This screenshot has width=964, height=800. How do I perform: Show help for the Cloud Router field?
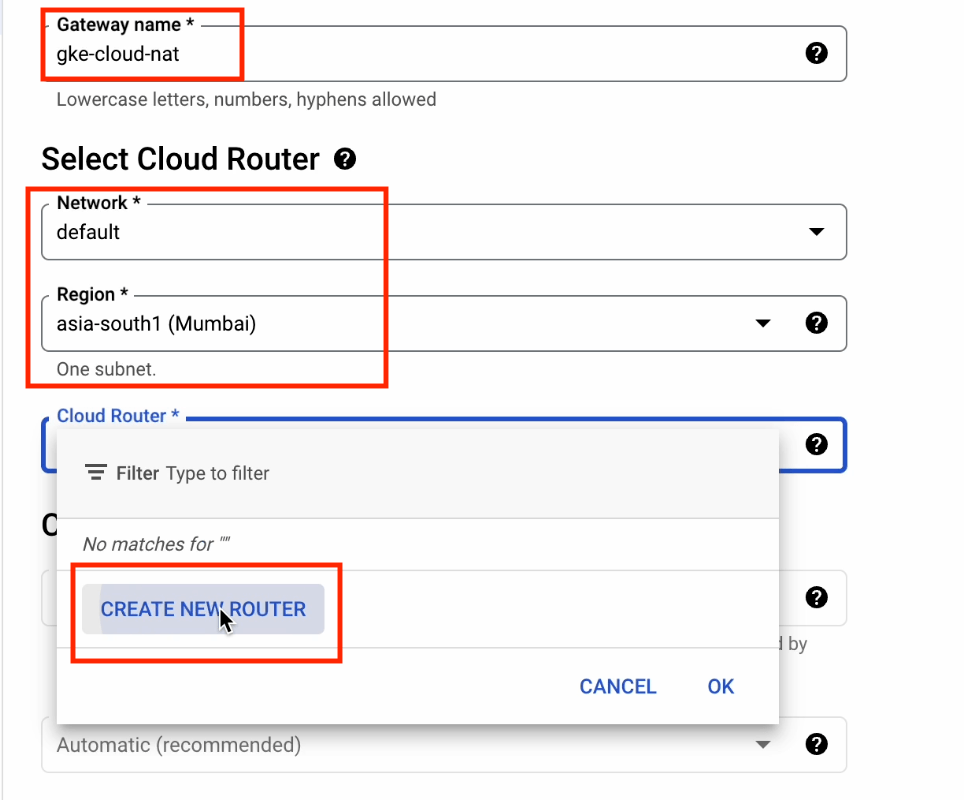(x=816, y=444)
